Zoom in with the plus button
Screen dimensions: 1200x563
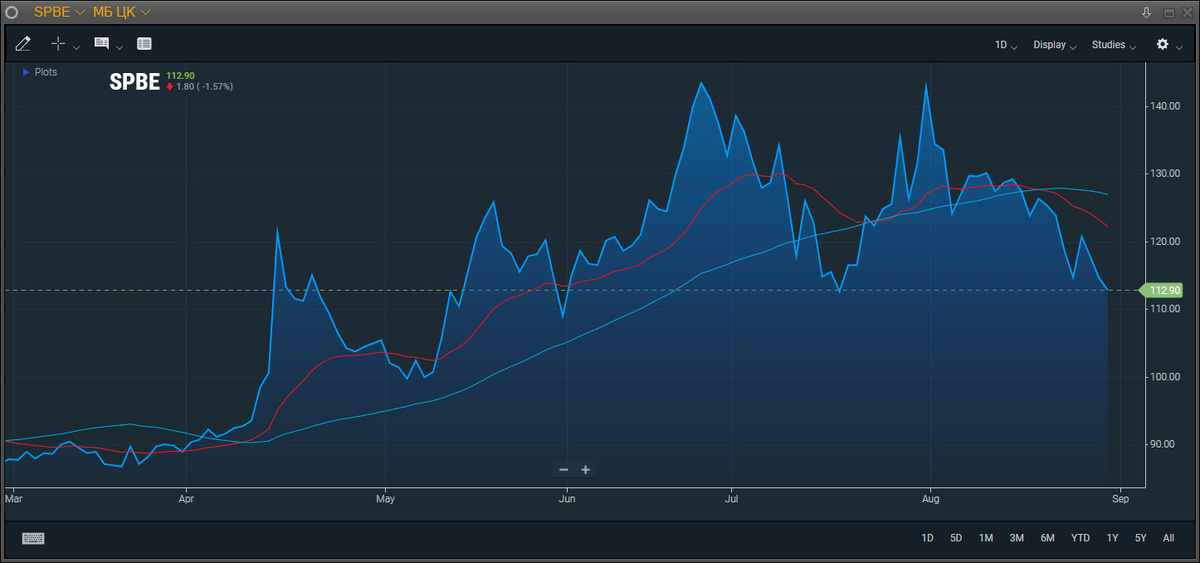tap(586, 469)
